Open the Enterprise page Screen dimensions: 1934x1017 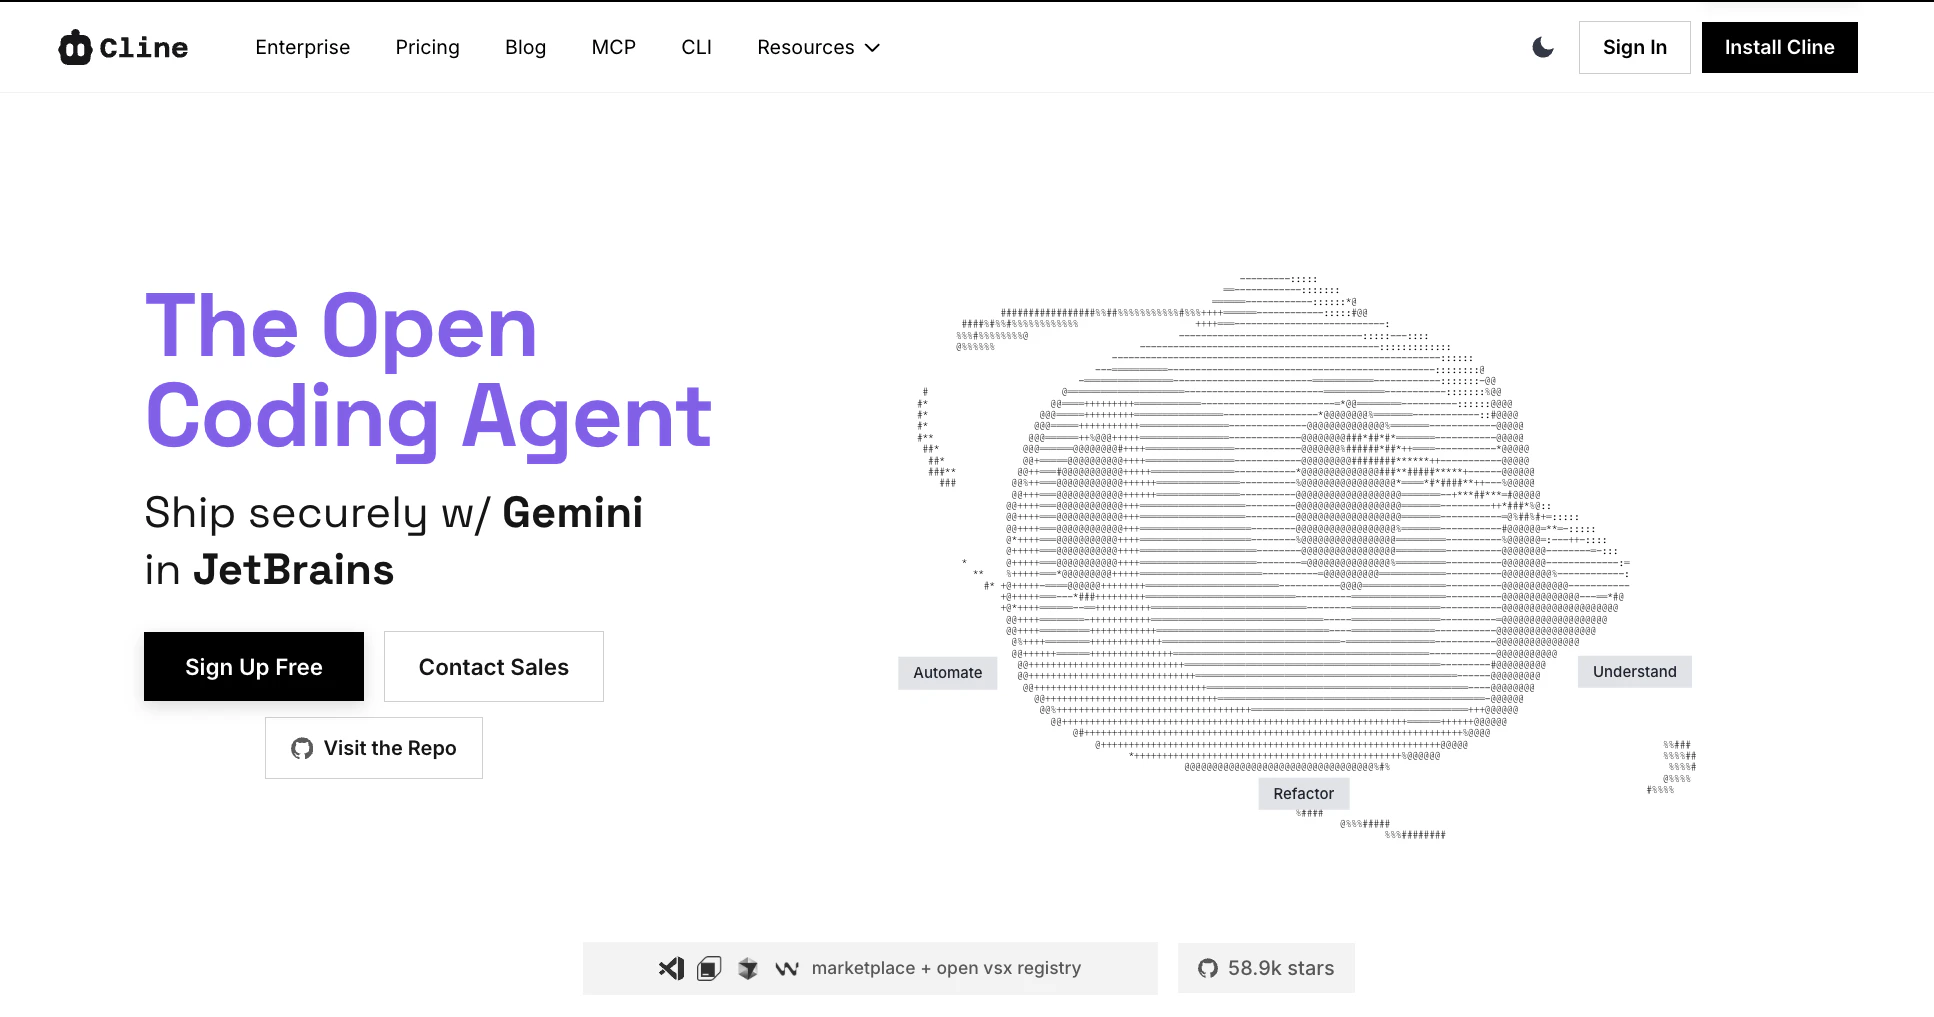click(x=303, y=47)
